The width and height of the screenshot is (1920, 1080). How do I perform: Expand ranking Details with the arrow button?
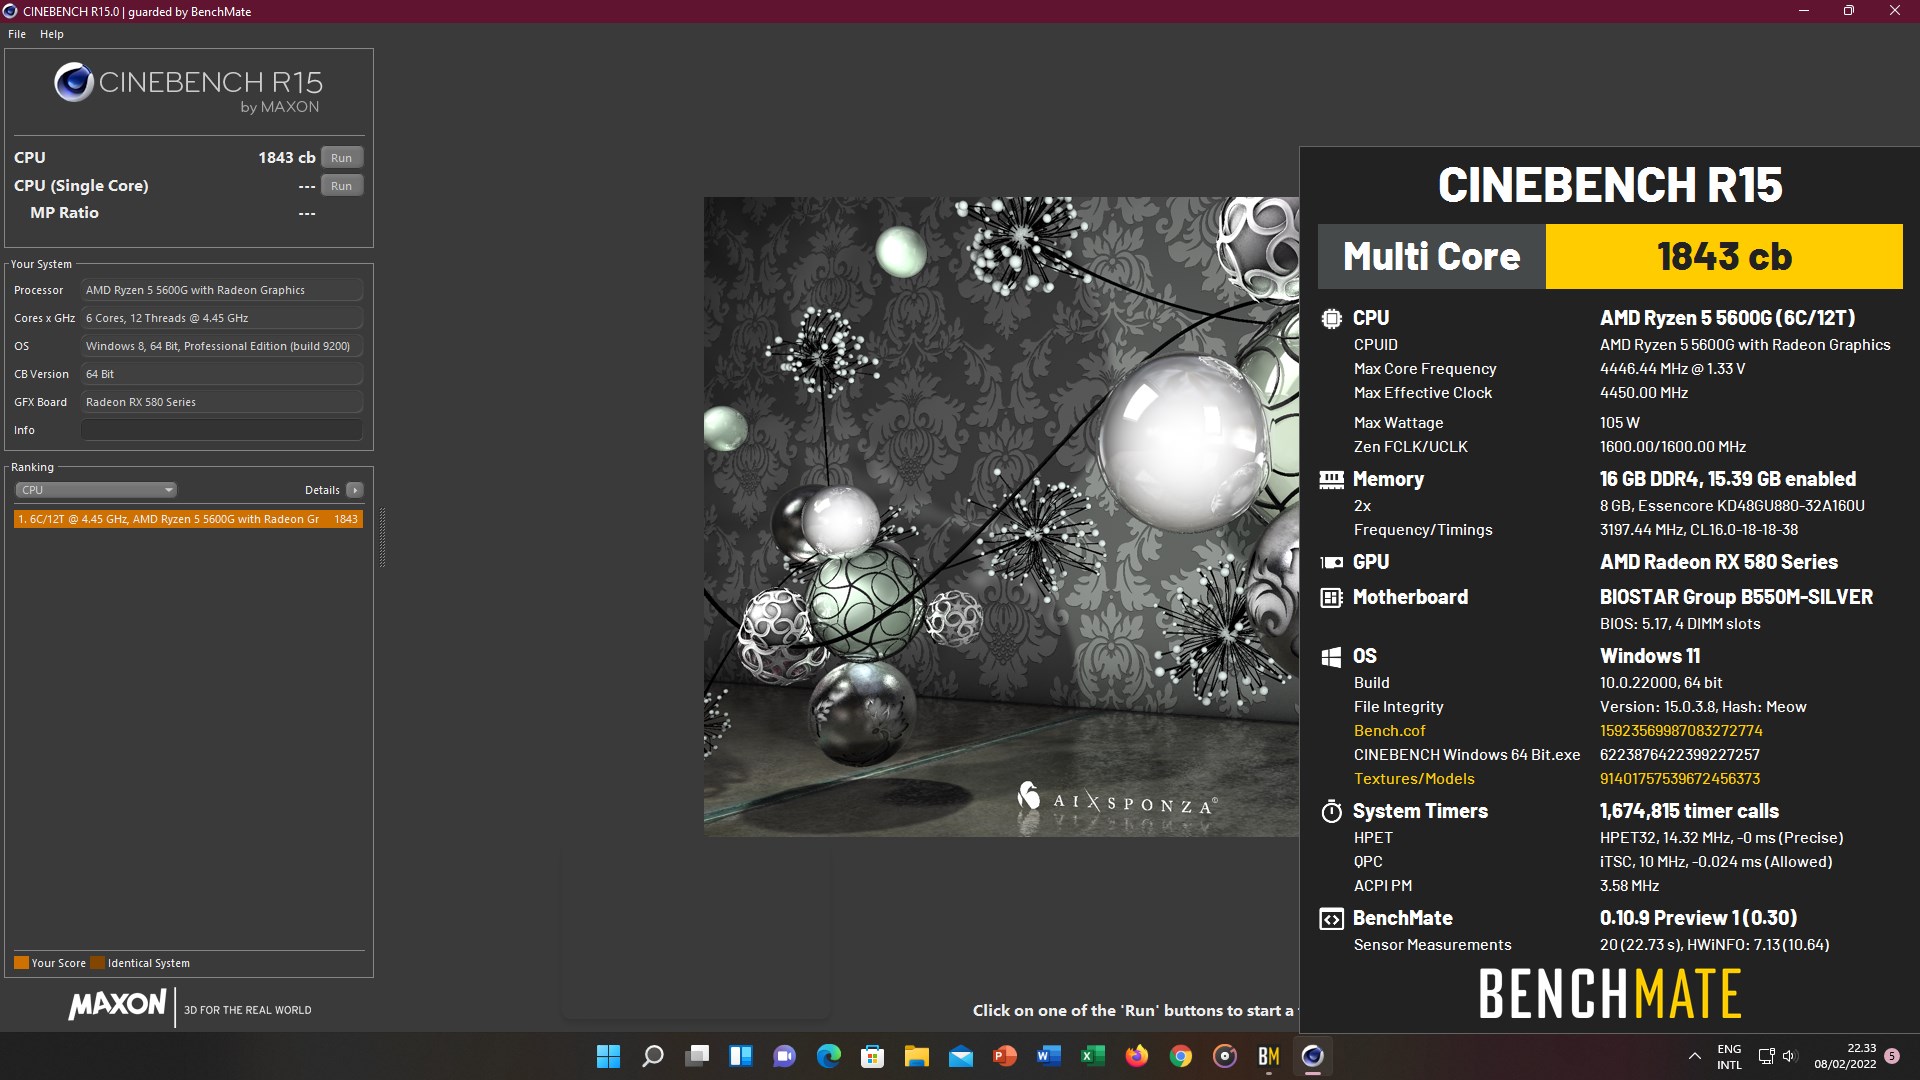(x=355, y=490)
